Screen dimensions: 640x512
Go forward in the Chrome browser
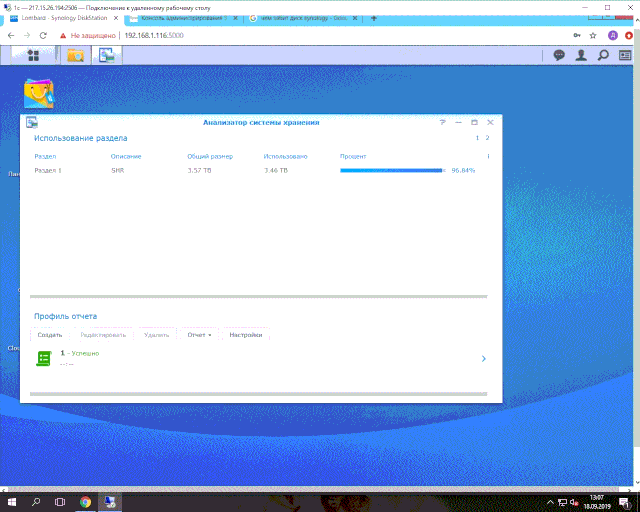tap(27, 36)
